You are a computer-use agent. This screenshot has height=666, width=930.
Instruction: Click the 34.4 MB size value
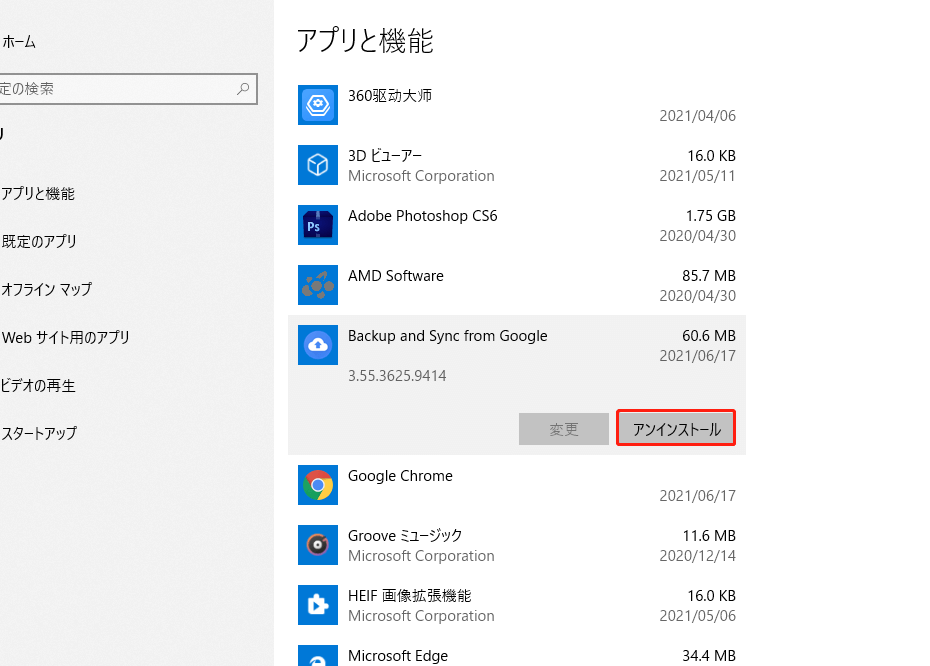(x=709, y=656)
